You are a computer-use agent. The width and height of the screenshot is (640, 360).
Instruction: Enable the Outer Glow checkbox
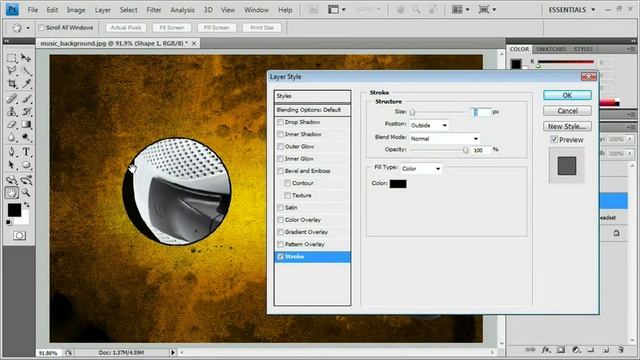click(280, 147)
